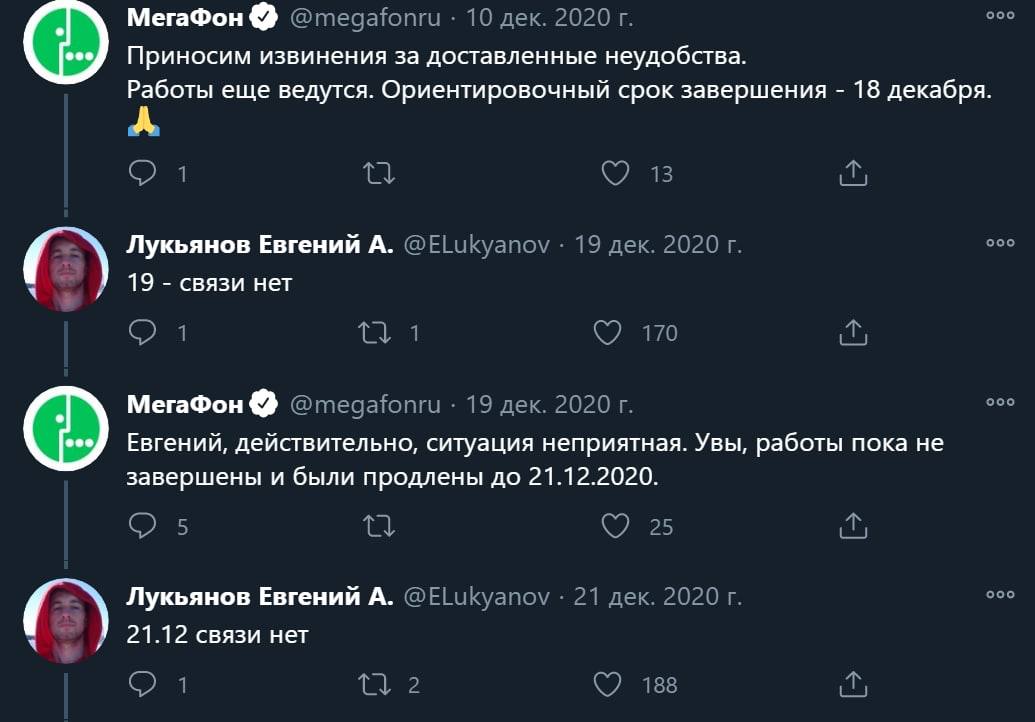Screen dimensions: 1035x722
Task: Like MegaFon's reply with 25 likes
Action: coord(615,526)
